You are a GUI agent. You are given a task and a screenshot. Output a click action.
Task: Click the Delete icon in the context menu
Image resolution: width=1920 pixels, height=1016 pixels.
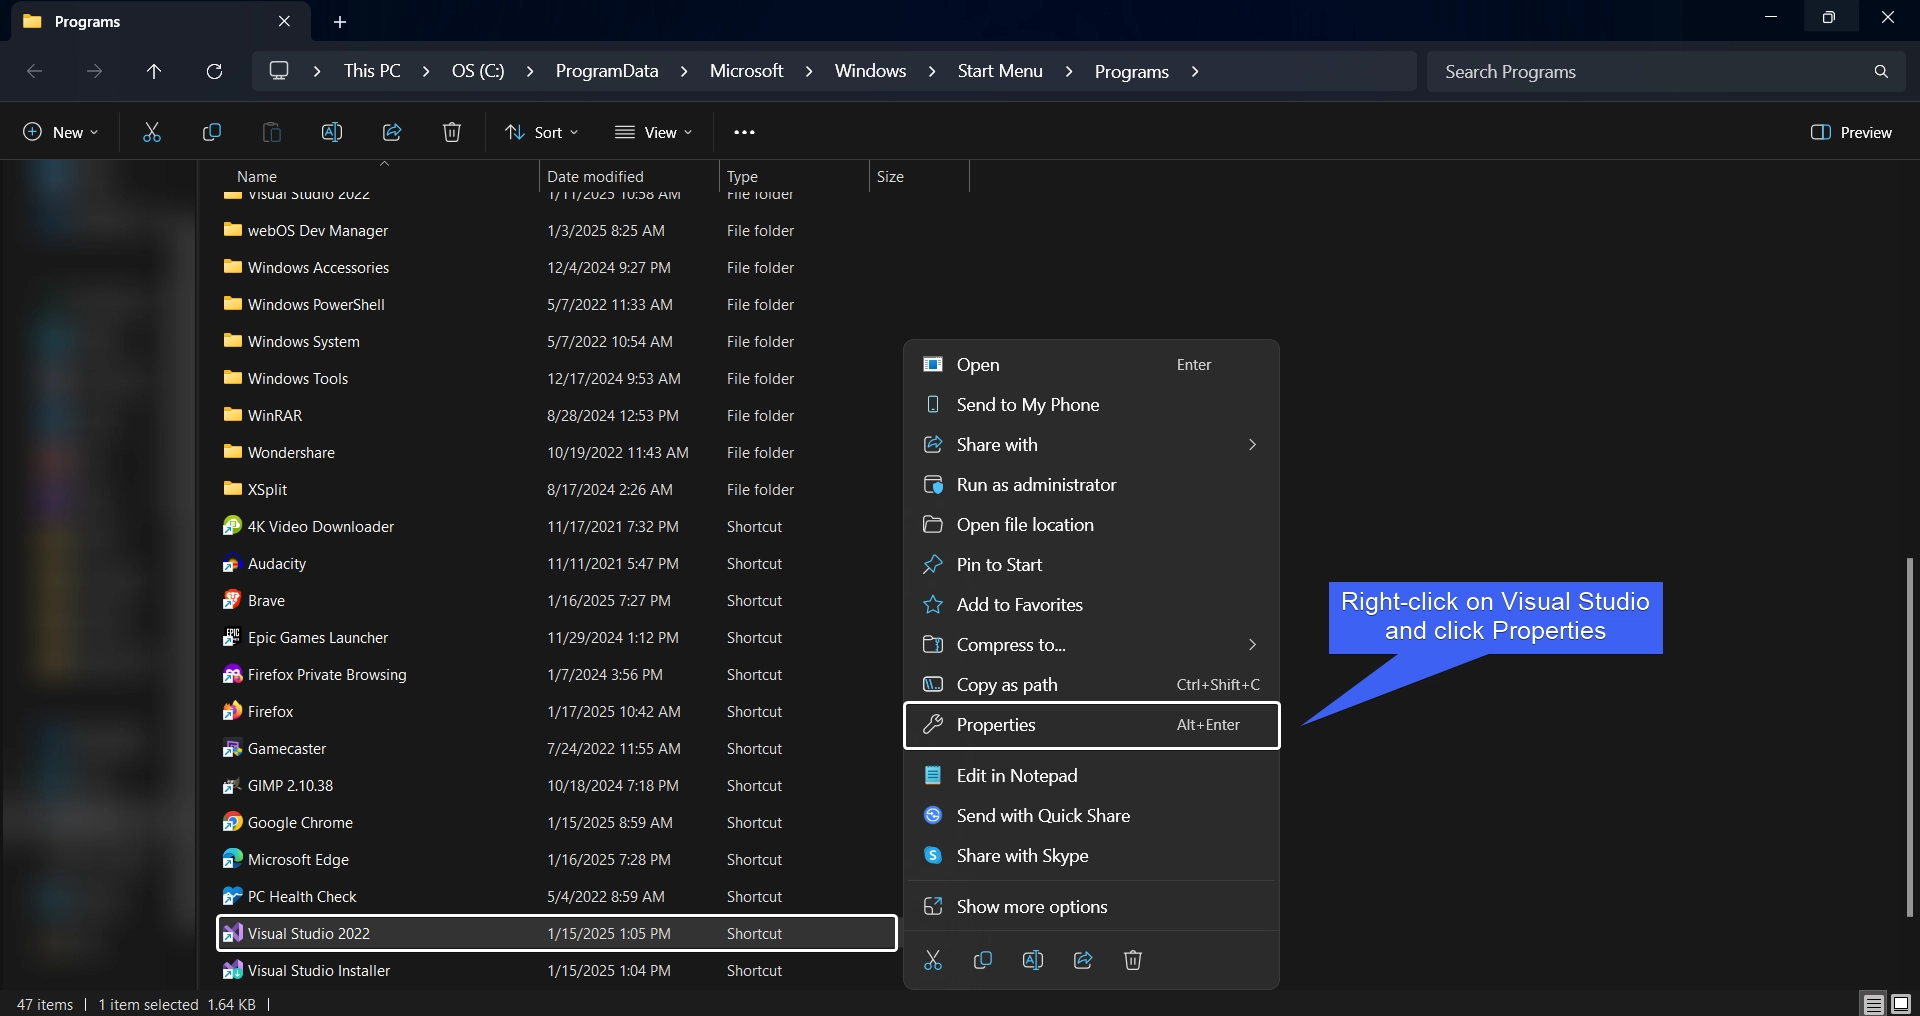point(1133,960)
